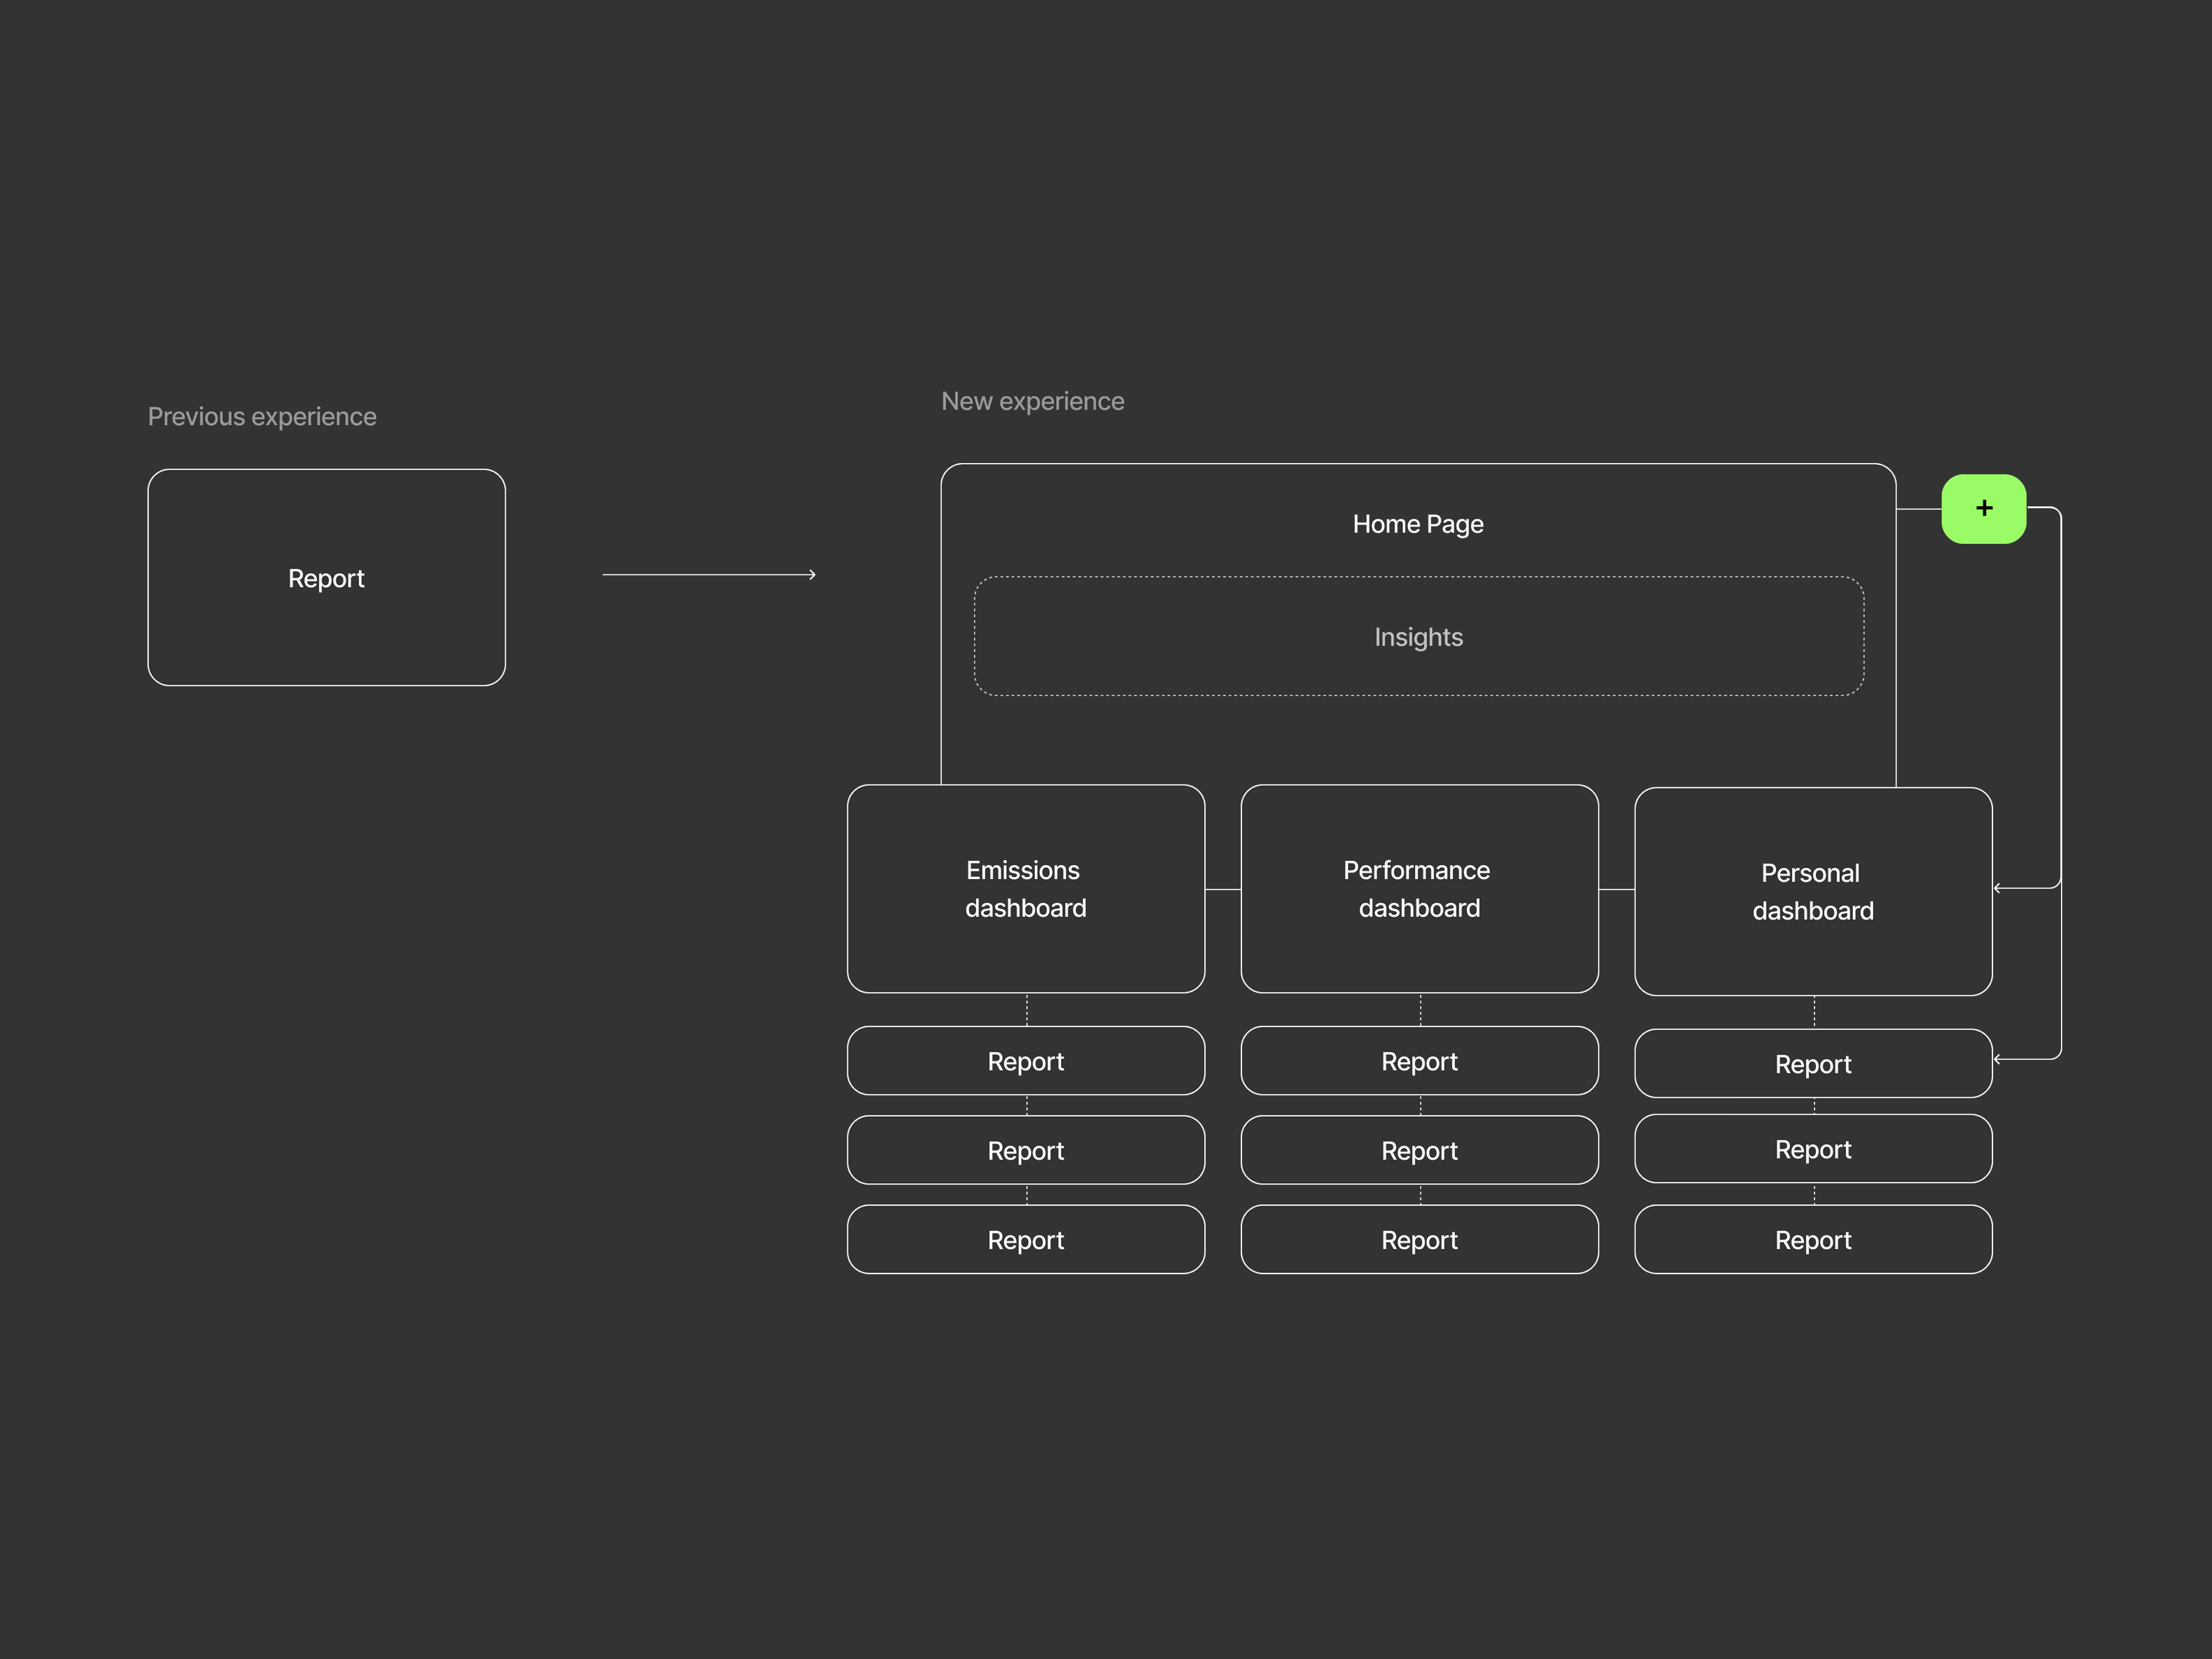Click third Report under Performance dashboard
Viewport: 2212px width, 1659px height.
pos(1418,1240)
